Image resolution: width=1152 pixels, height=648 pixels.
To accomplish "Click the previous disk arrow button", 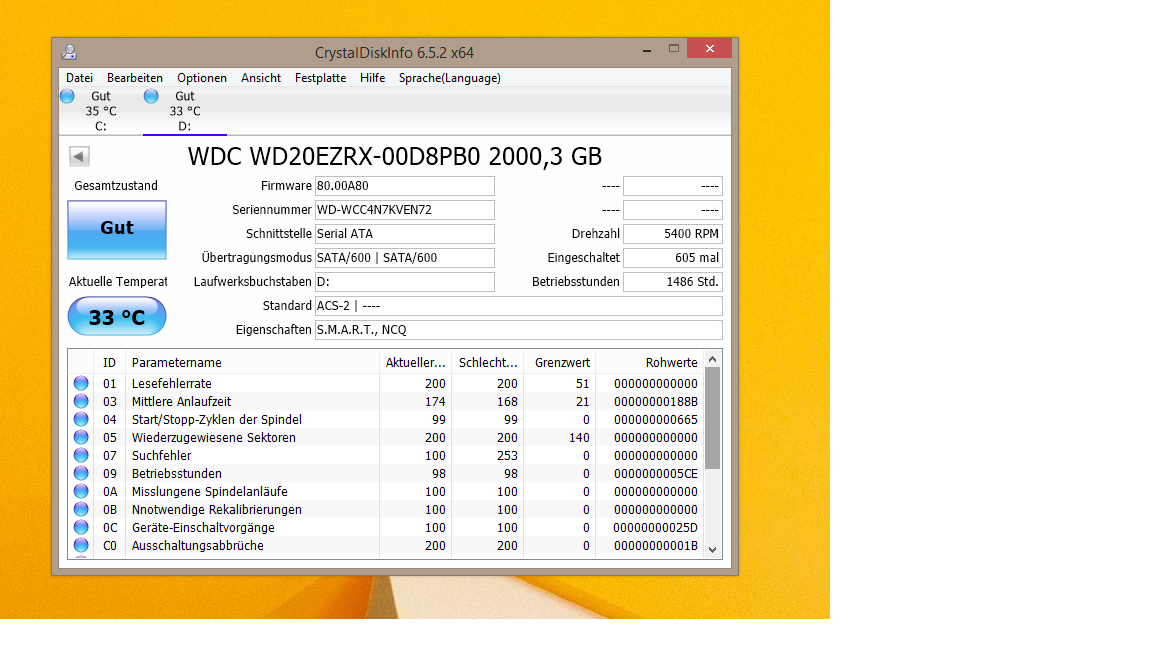I will pyautogui.click(x=79, y=156).
